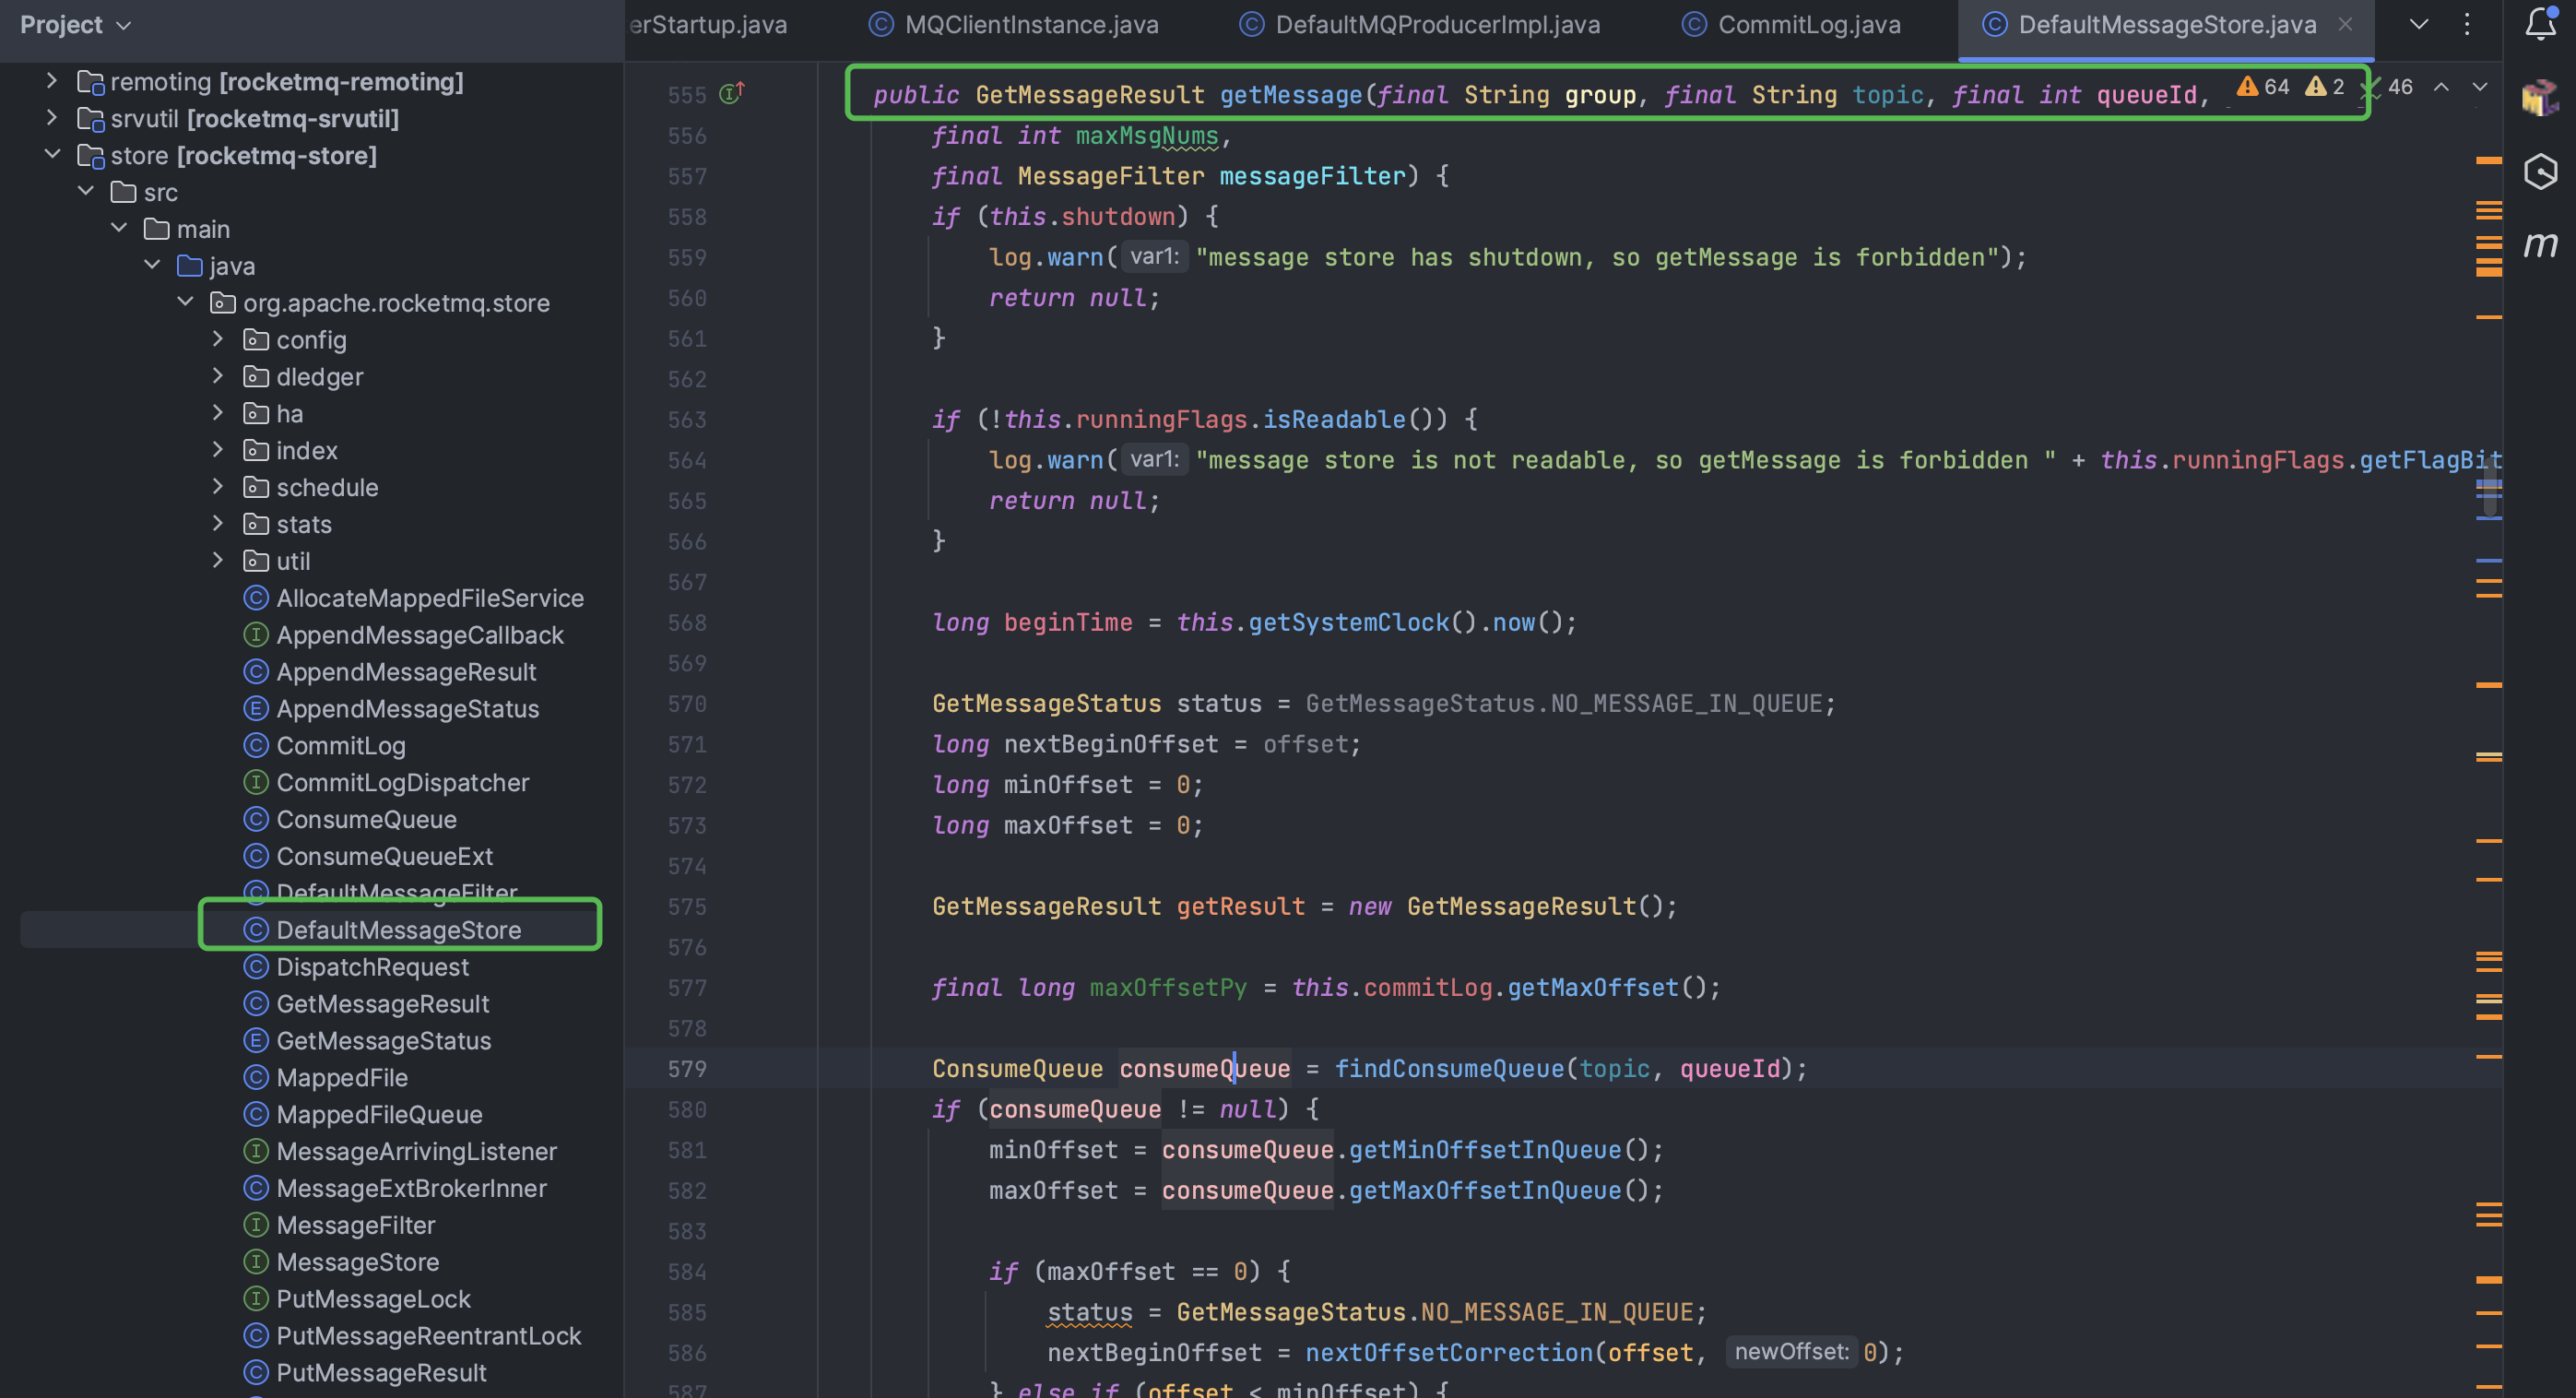Open the hexagon tool window icon

2540,171
